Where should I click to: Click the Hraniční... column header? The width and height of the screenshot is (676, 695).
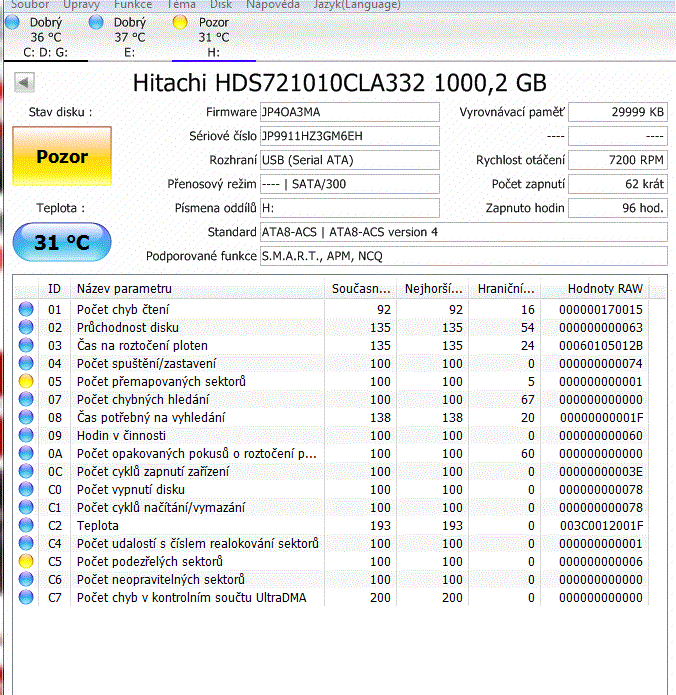tap(505, 289)
